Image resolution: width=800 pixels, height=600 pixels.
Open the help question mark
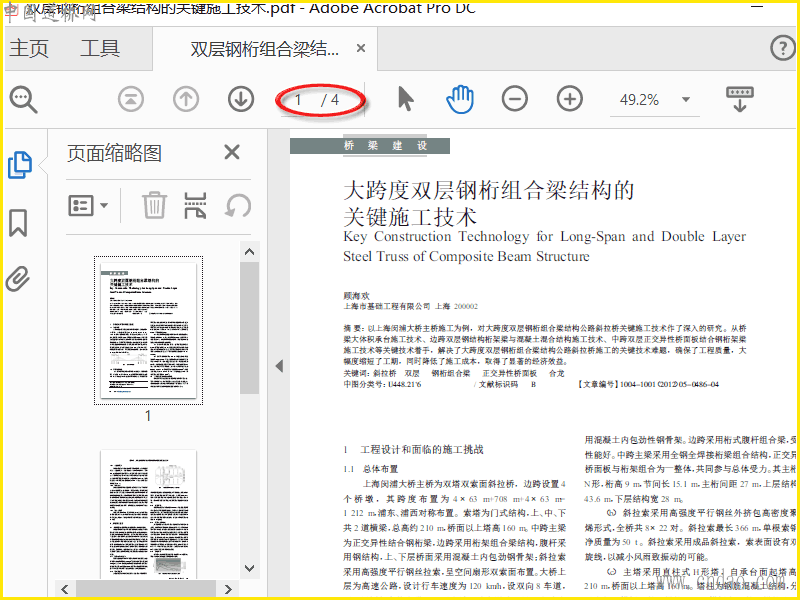783,48
